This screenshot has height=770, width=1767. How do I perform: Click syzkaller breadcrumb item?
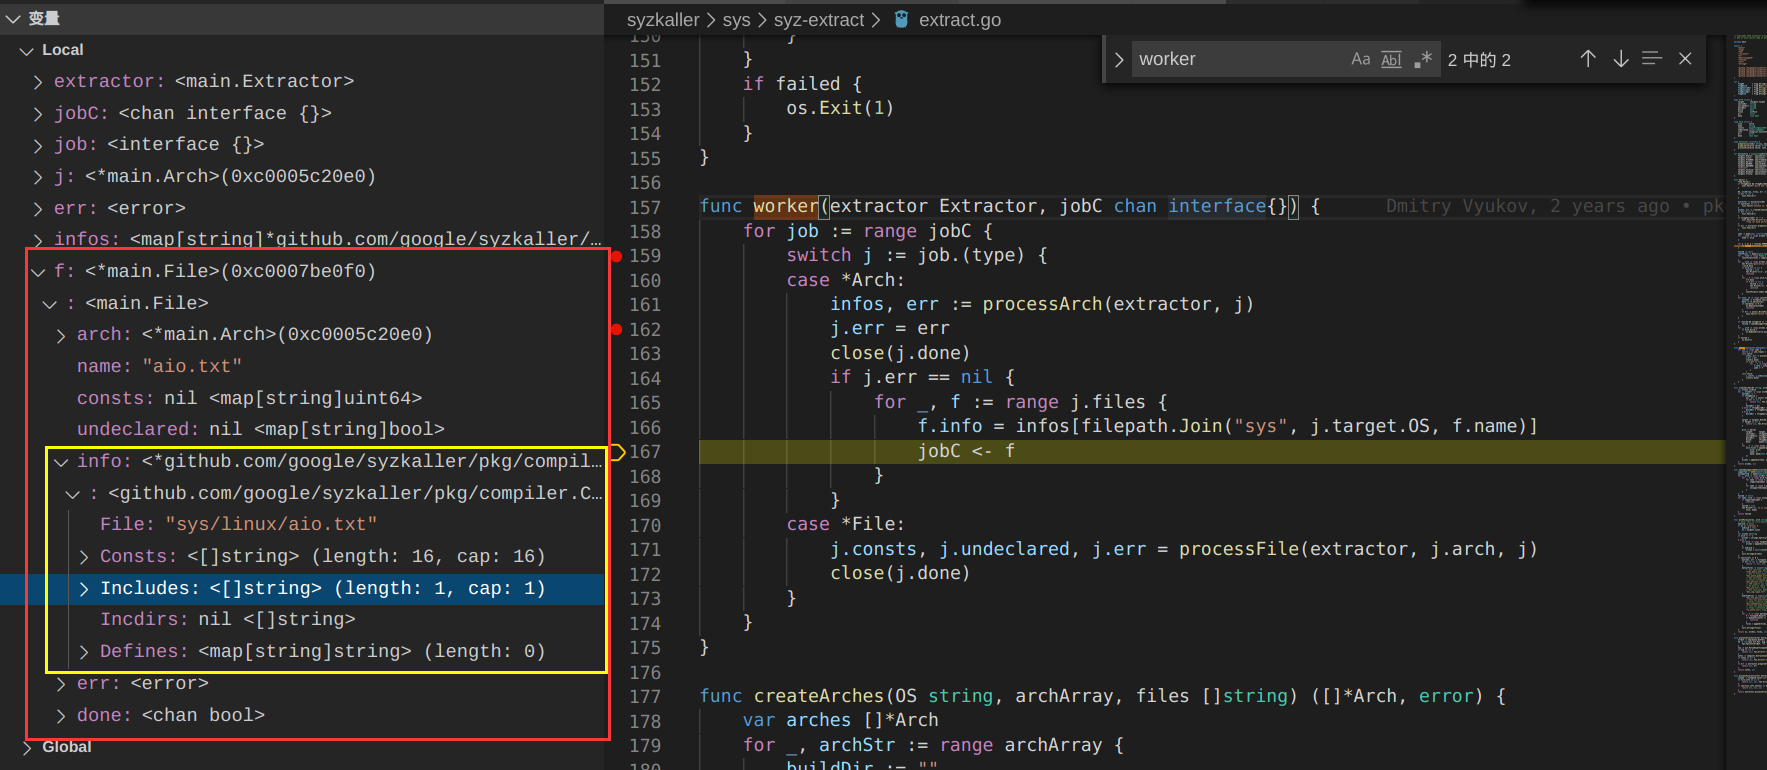tap(662, 20)
